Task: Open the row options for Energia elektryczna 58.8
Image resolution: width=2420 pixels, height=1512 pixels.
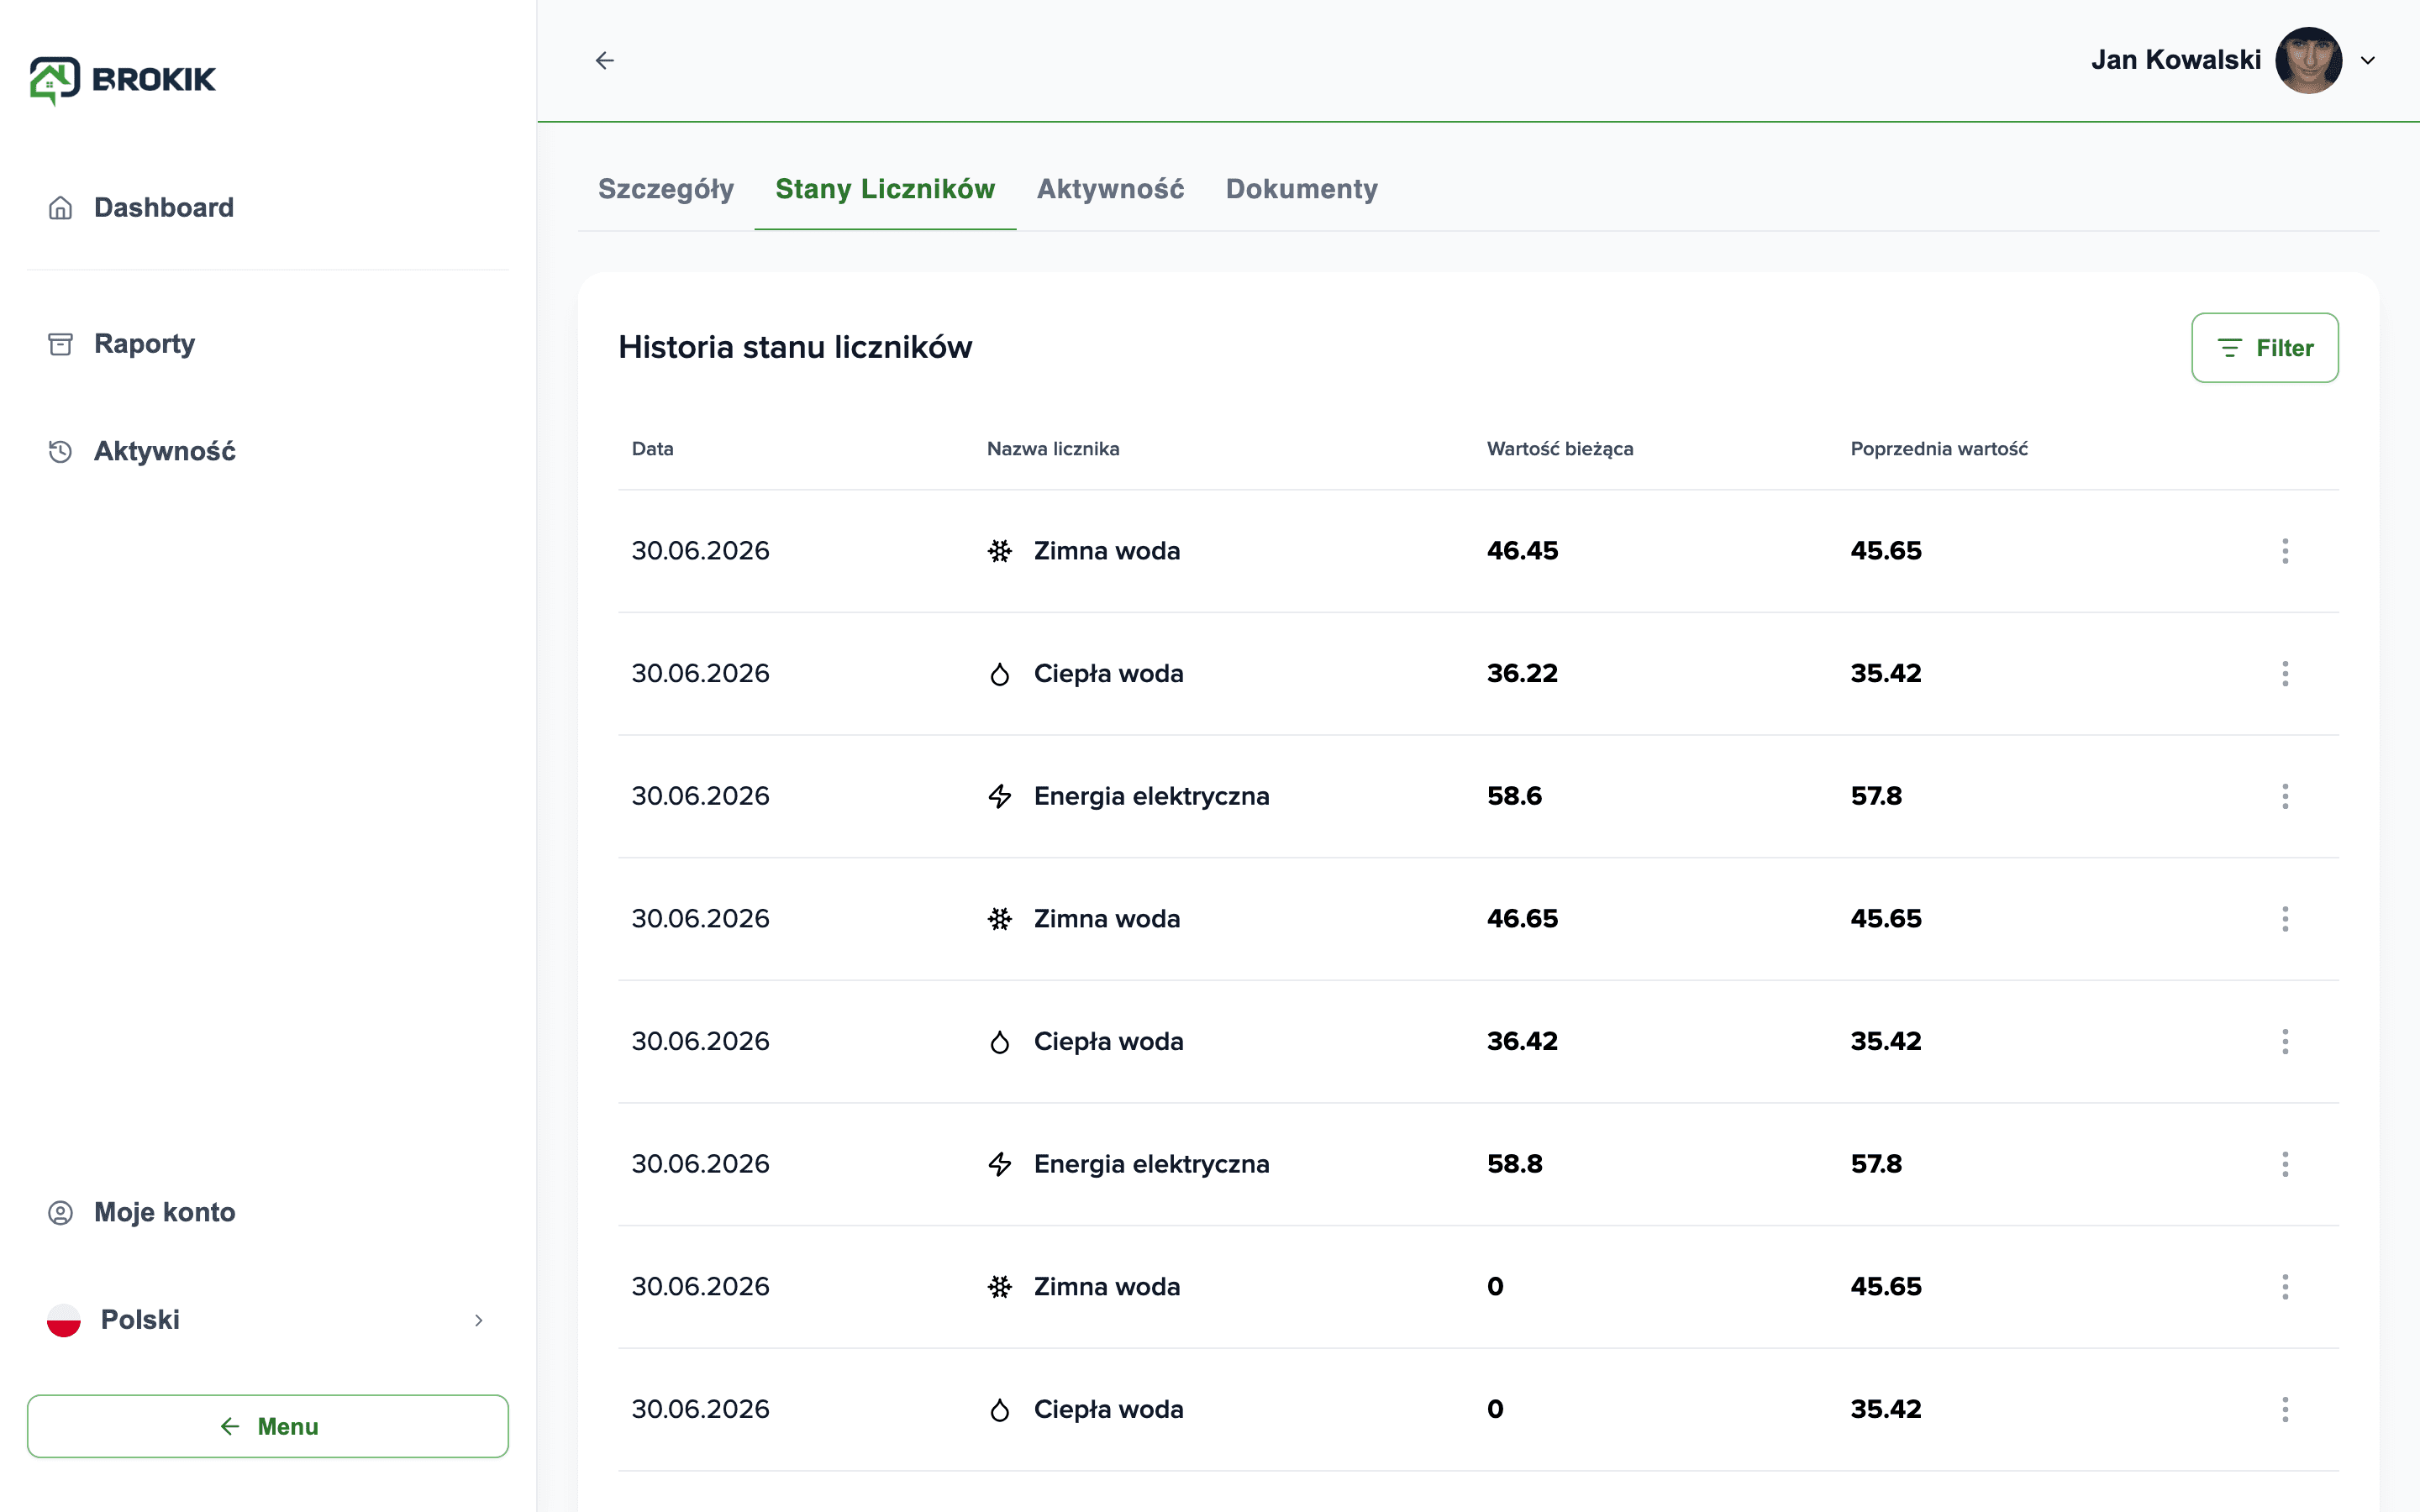Action: click(x=2285, y=1164)
